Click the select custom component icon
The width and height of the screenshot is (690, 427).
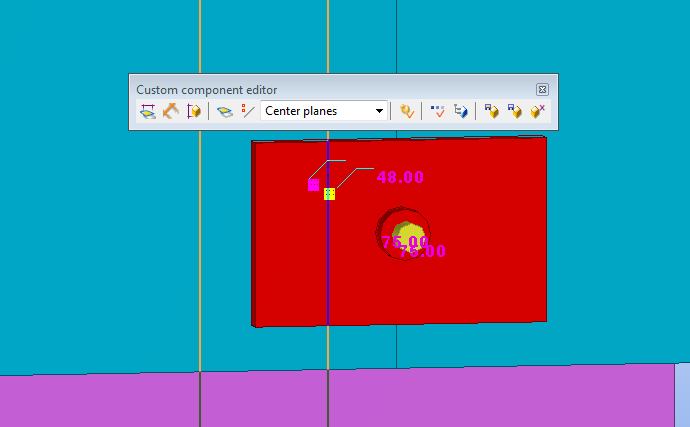407,111
